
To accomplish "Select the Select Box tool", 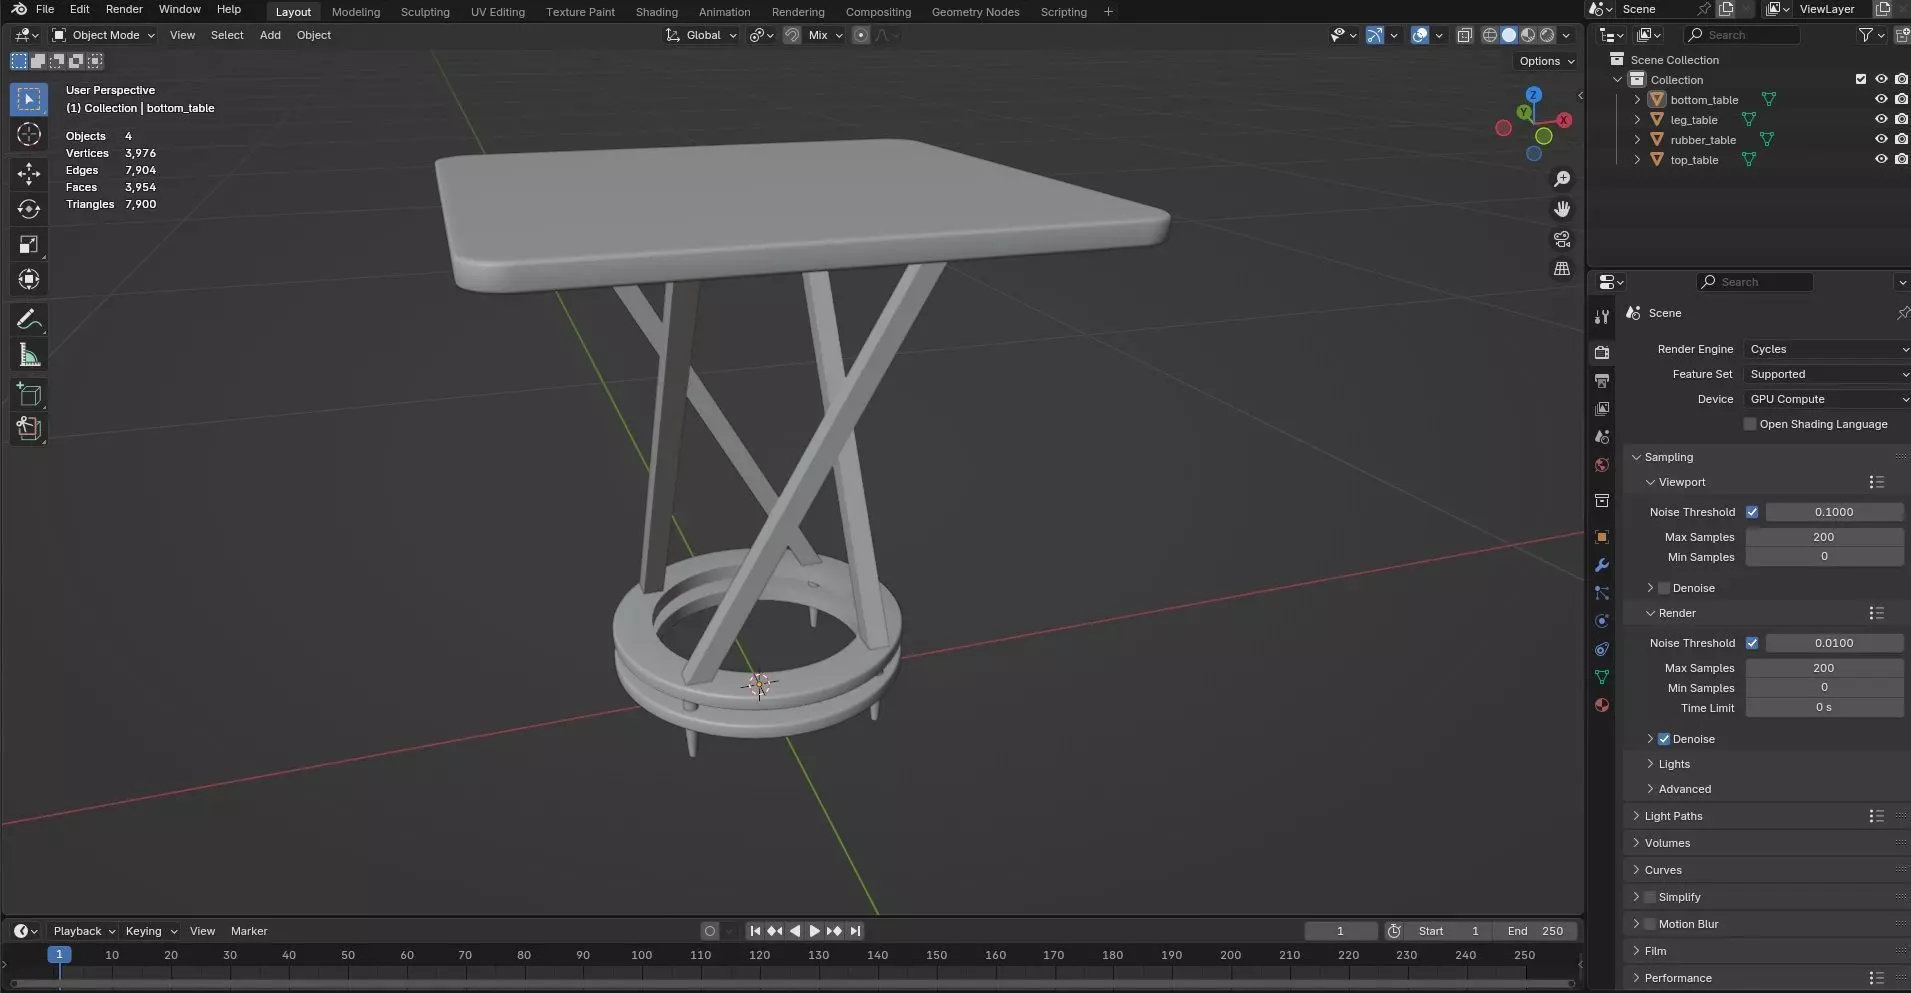I will (x=28, y=99).
